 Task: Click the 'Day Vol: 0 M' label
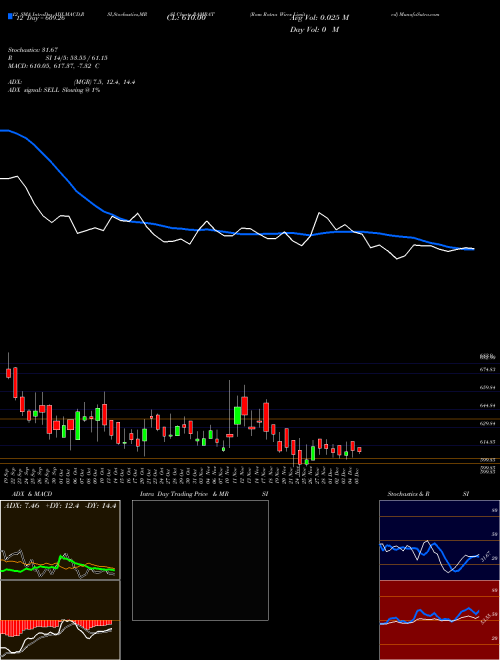(314, 30)
